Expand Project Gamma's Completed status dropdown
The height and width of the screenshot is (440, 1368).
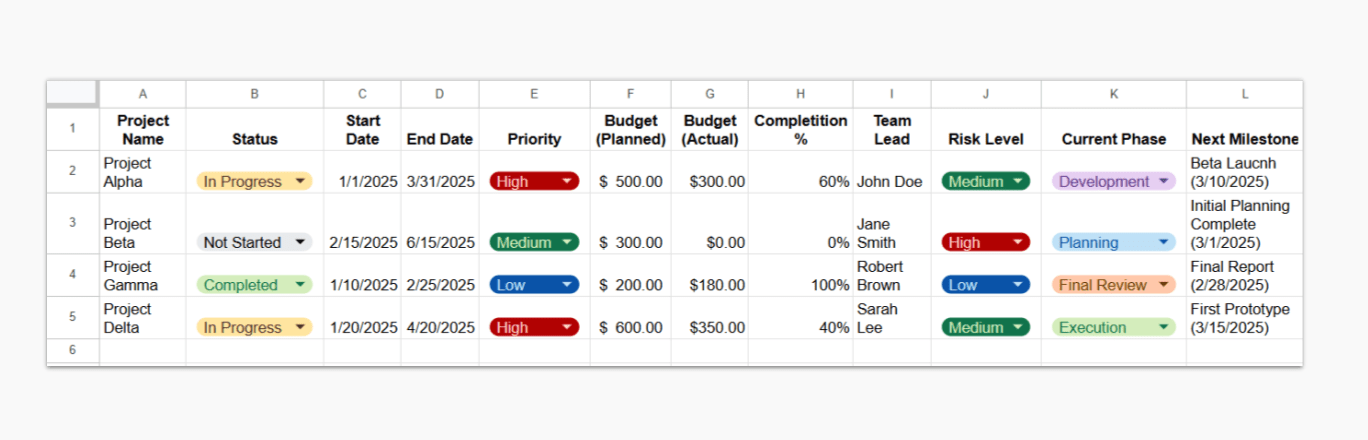[254, 285]
